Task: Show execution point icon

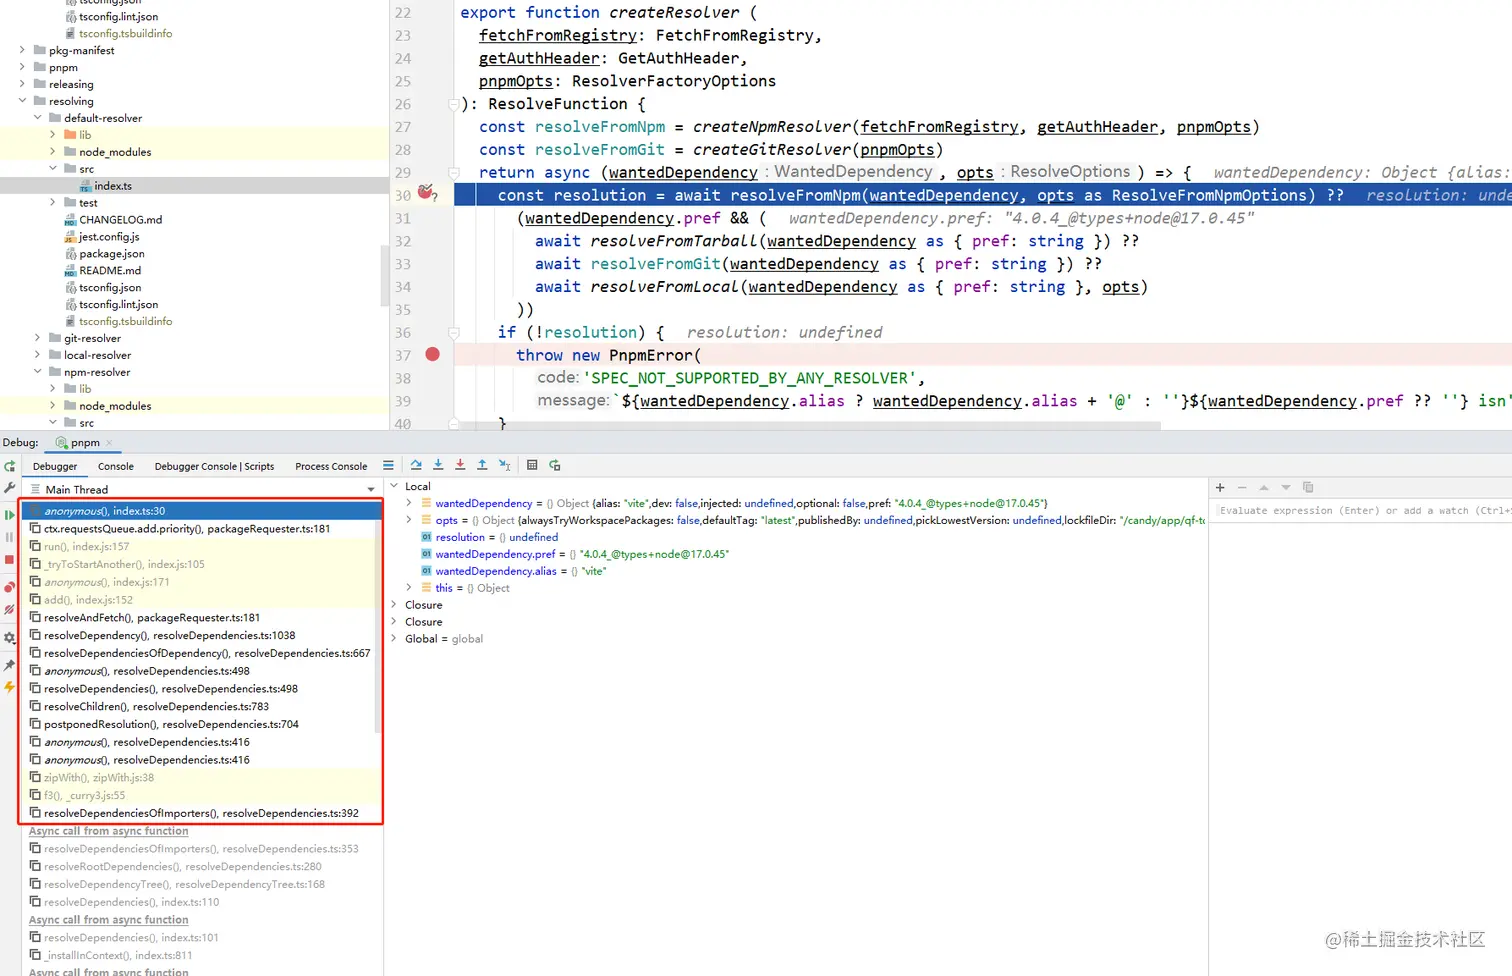Action: (388, 465)
